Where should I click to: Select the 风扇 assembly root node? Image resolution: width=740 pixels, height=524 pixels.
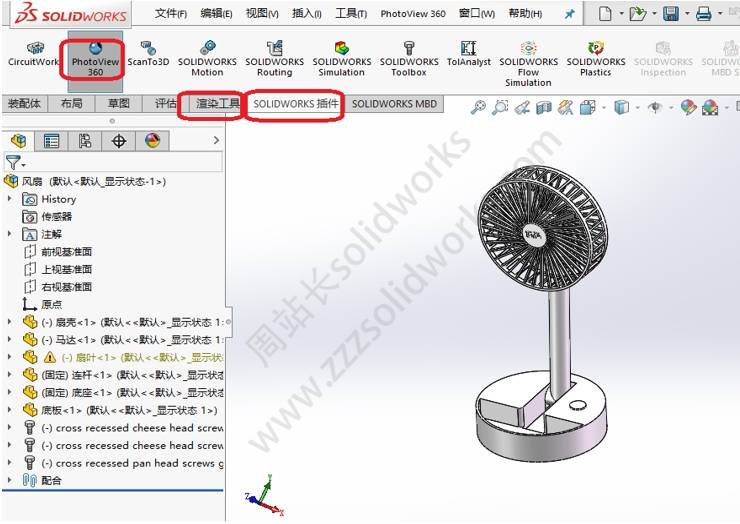click(85, 181)
